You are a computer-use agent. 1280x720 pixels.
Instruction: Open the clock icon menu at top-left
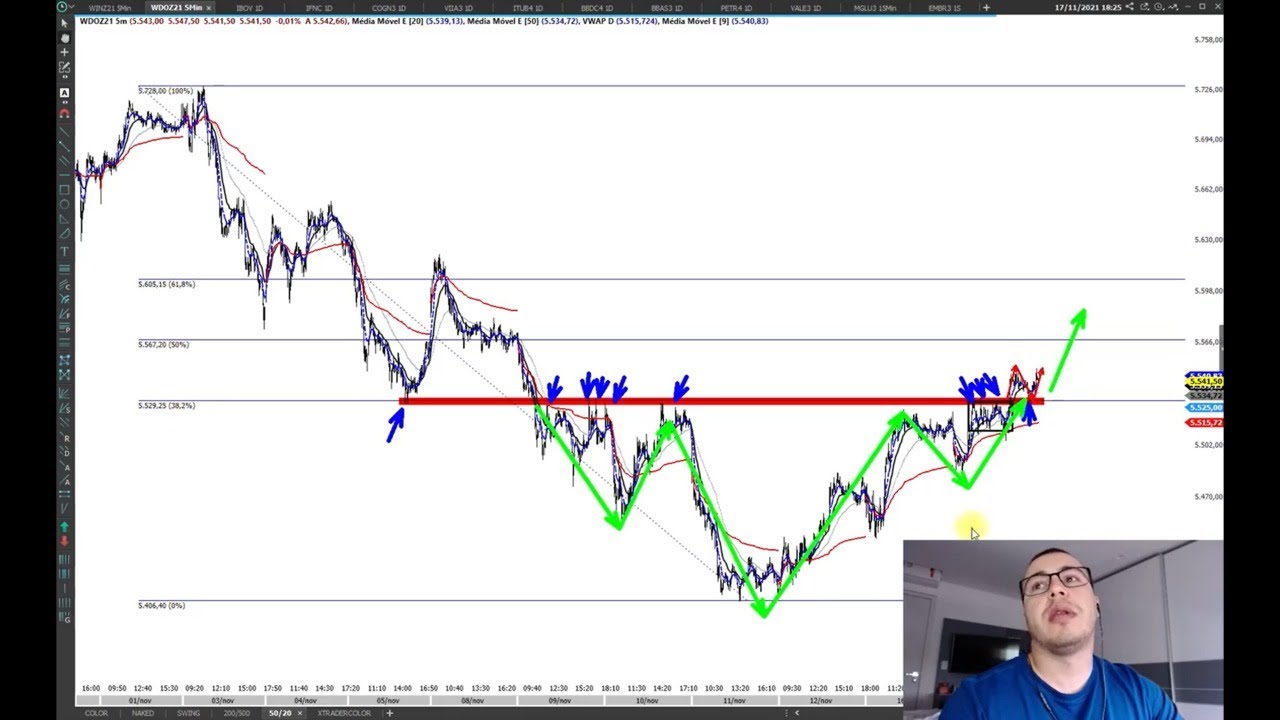coord(63,7)
